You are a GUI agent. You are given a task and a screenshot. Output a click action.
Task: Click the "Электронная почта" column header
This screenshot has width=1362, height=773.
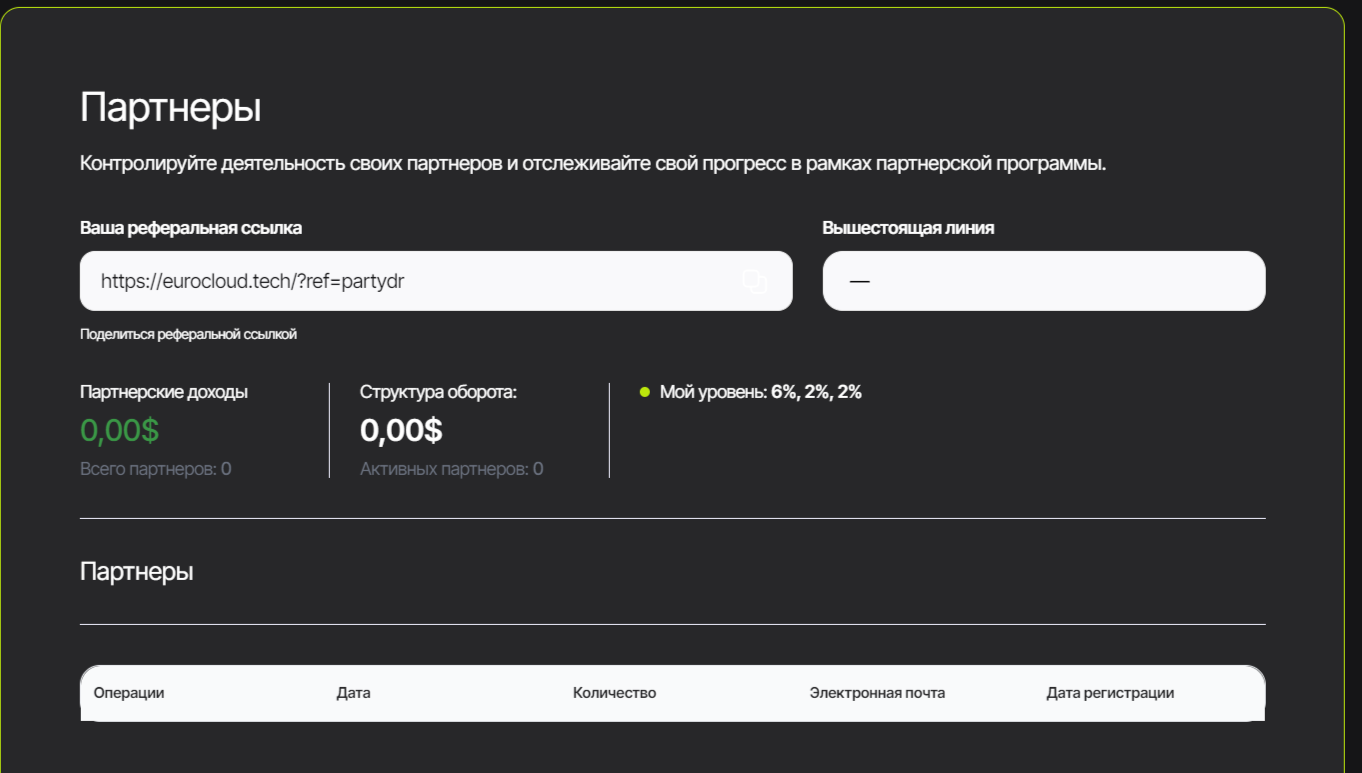pyautogui.click(x=877, y=693)
